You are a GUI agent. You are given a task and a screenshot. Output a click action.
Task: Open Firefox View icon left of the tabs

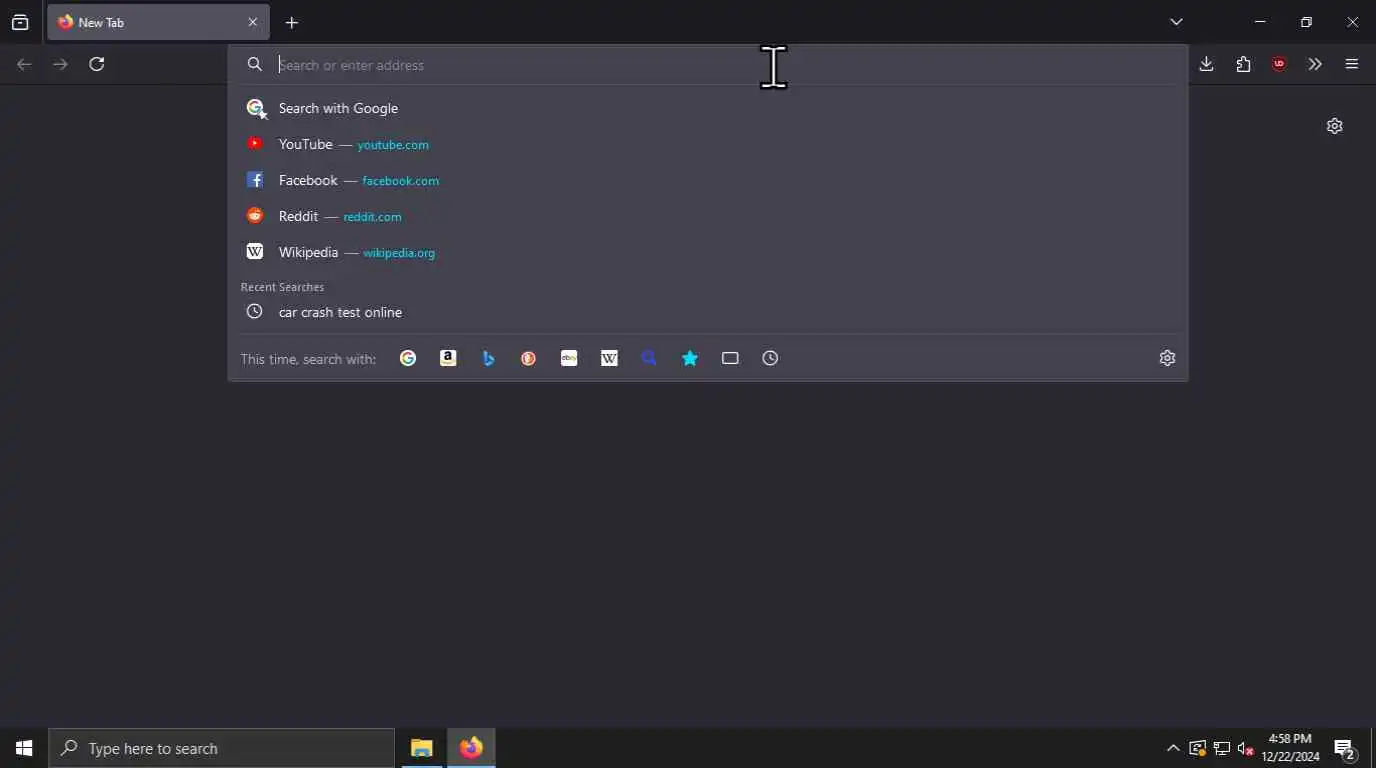20,22
